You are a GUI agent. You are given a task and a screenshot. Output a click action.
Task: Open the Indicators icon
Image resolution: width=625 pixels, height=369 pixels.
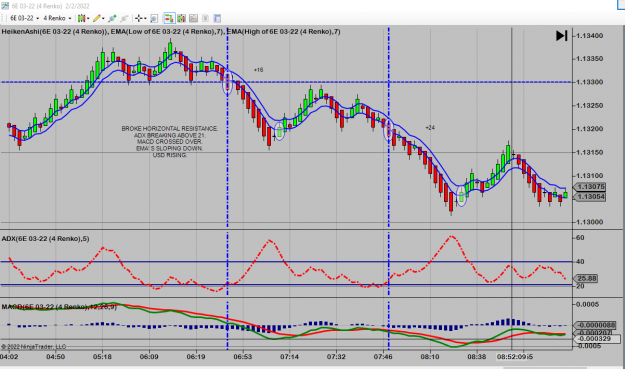[193, 18]
